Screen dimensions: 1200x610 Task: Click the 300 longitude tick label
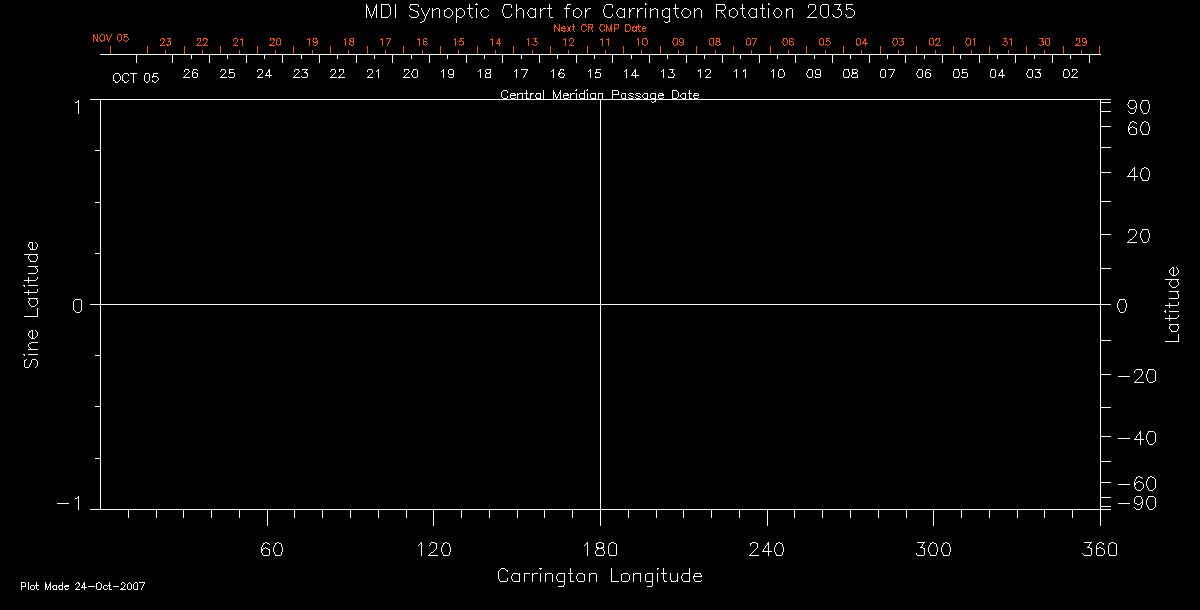(933, 549)
